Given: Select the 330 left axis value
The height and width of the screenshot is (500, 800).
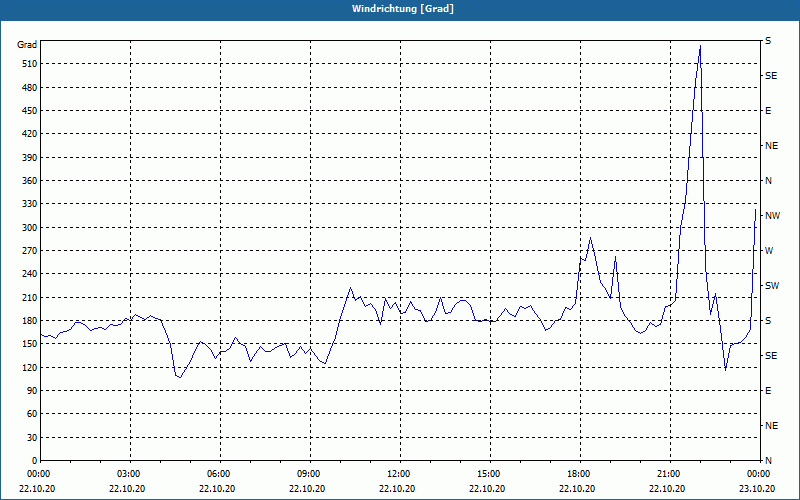Looking at the screenshot, I should click(30, 204).
